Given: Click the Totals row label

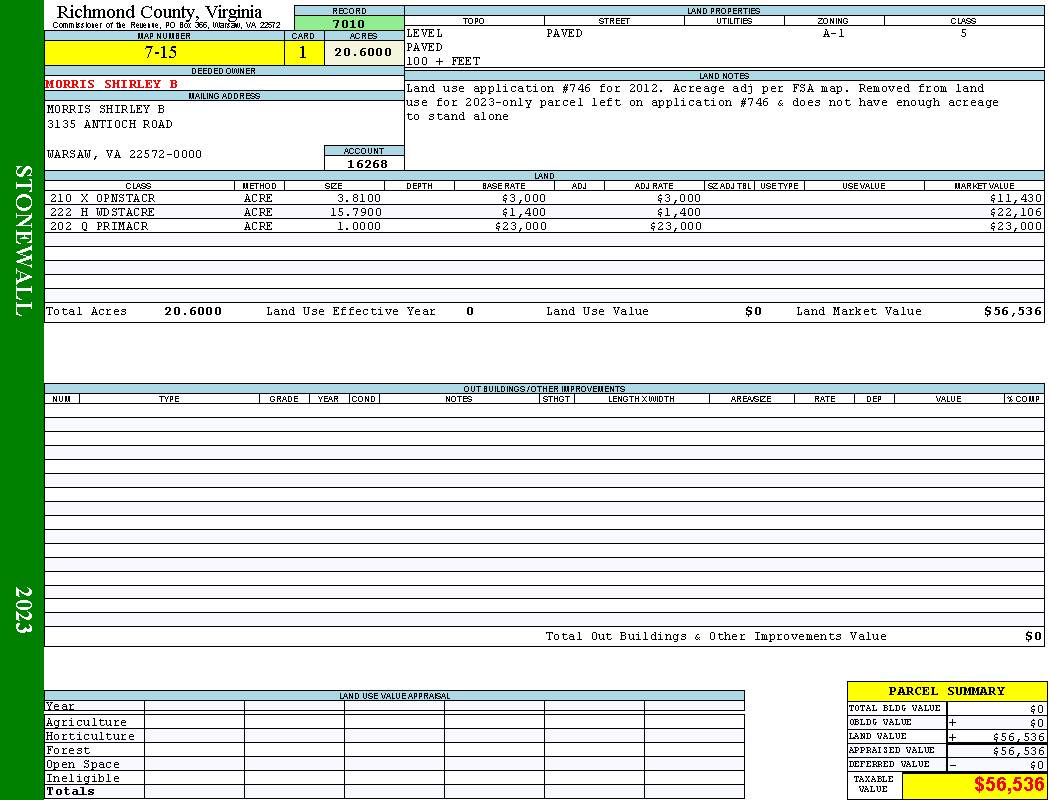Looking at the screenshot, I should point(70,791).
